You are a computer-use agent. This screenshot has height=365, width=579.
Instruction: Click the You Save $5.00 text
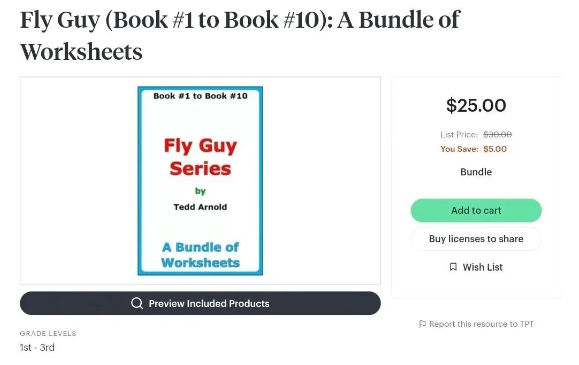click(473, 149)
